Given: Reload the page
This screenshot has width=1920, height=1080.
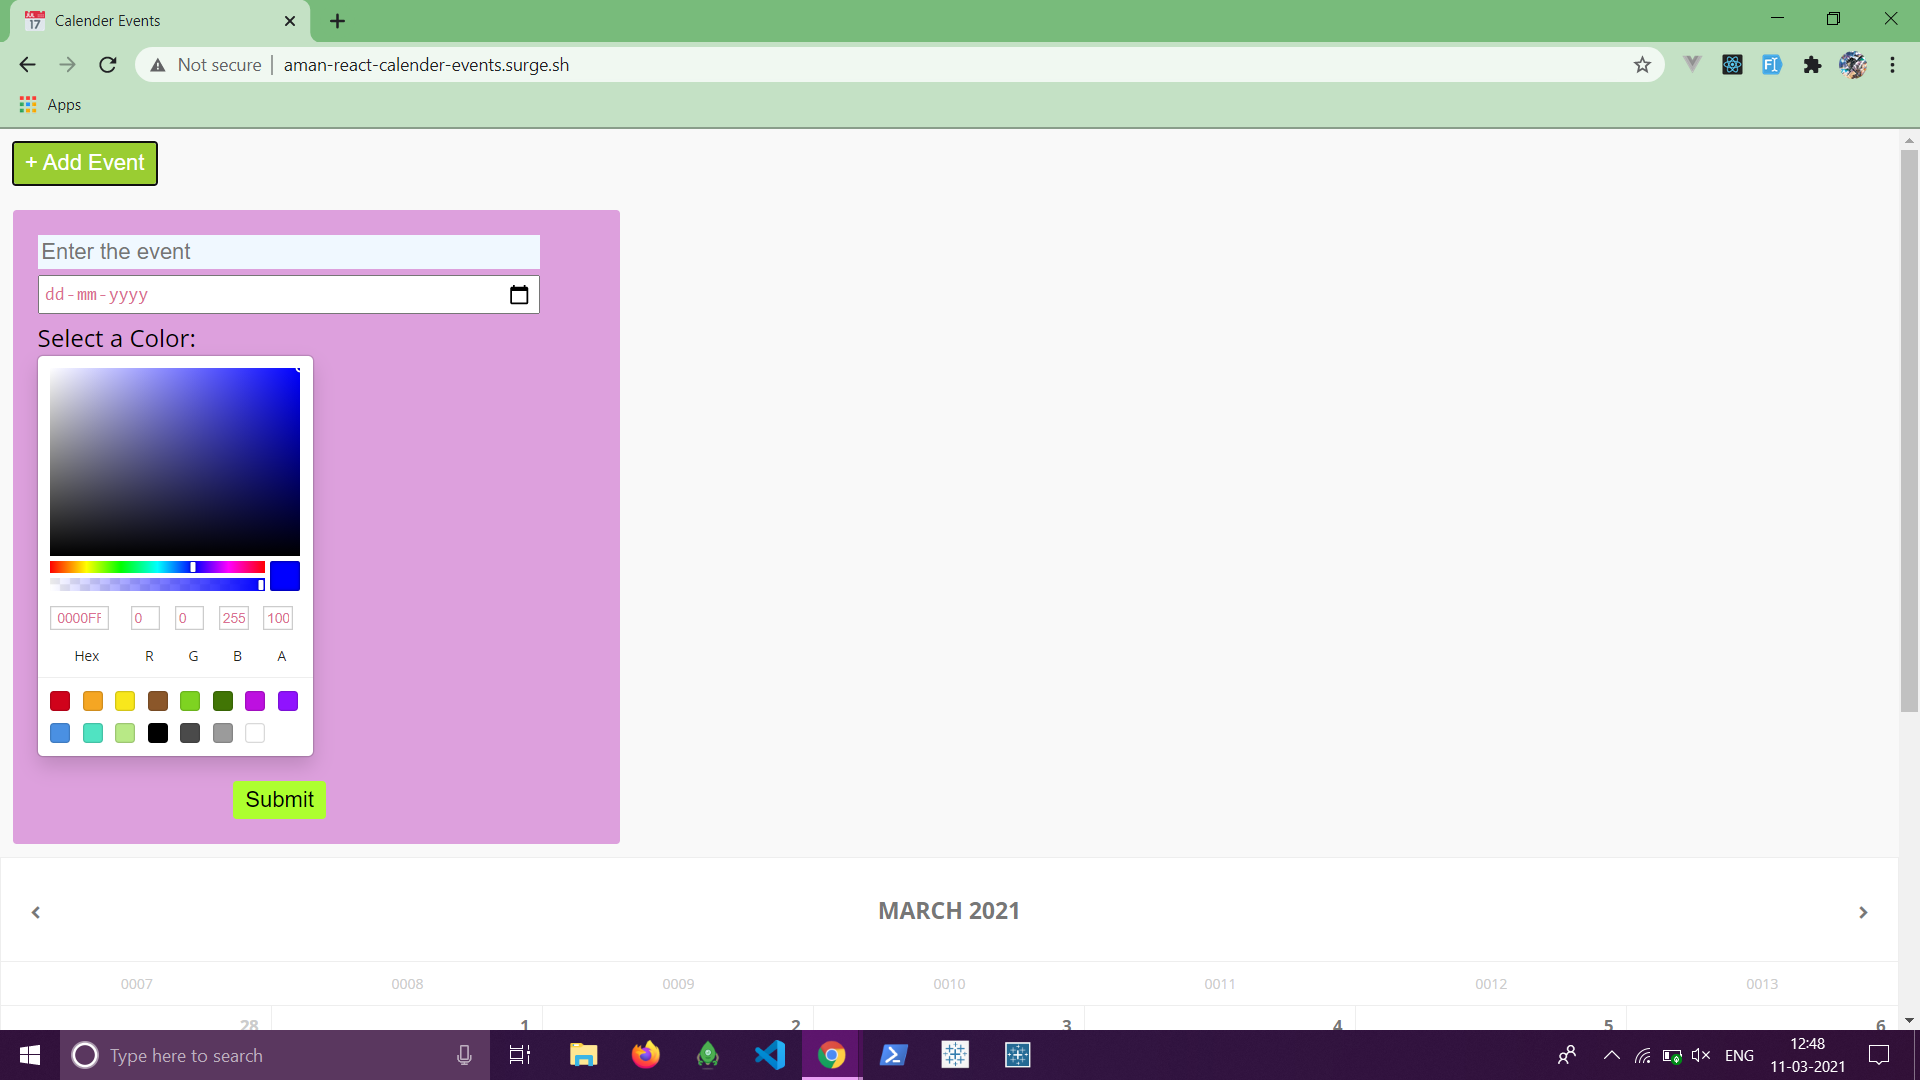Looking at the screenshot, I should point(108,65).
